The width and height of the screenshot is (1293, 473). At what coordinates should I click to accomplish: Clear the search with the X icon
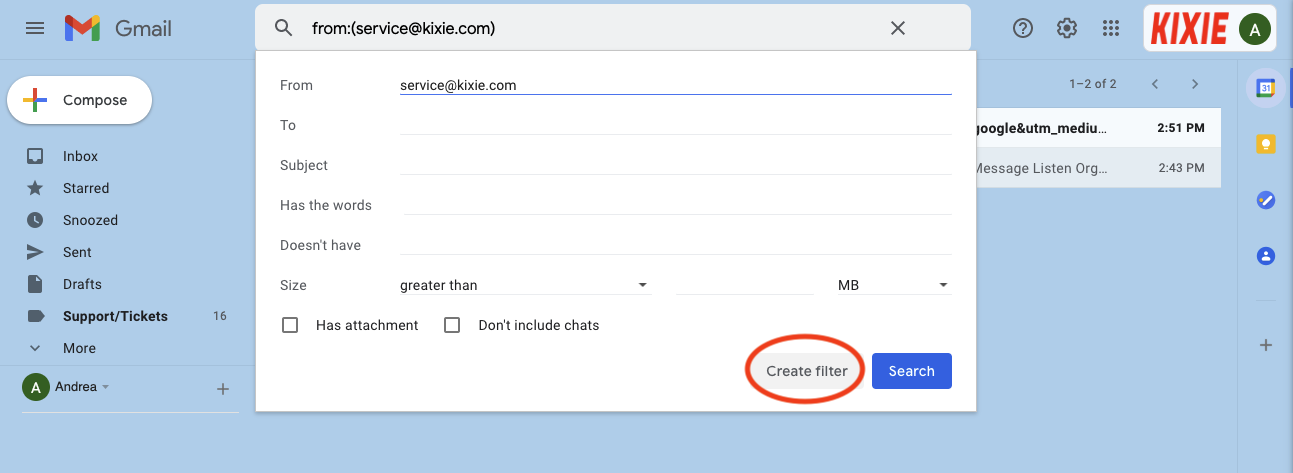click(x=898, y=28)
